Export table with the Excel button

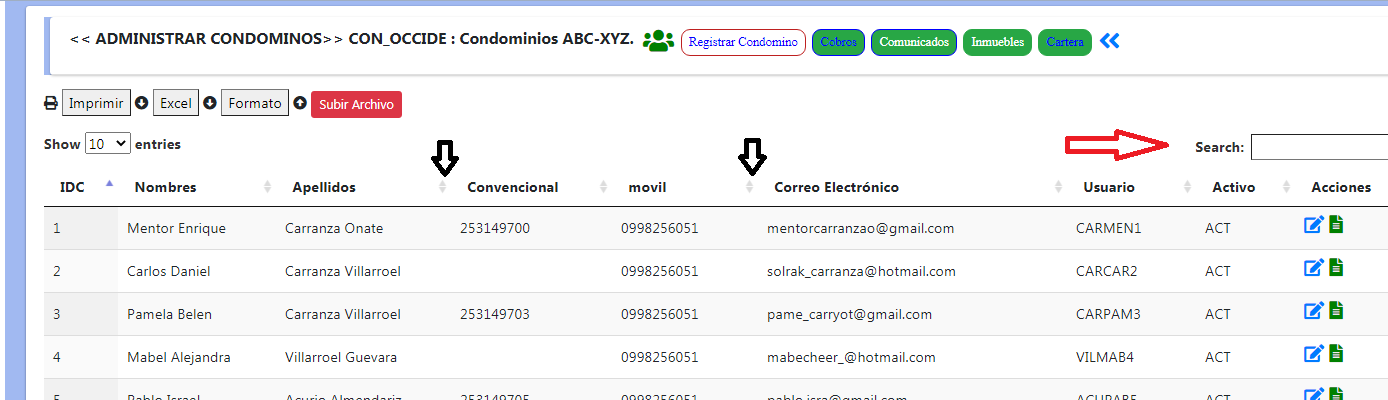point(176,103)
